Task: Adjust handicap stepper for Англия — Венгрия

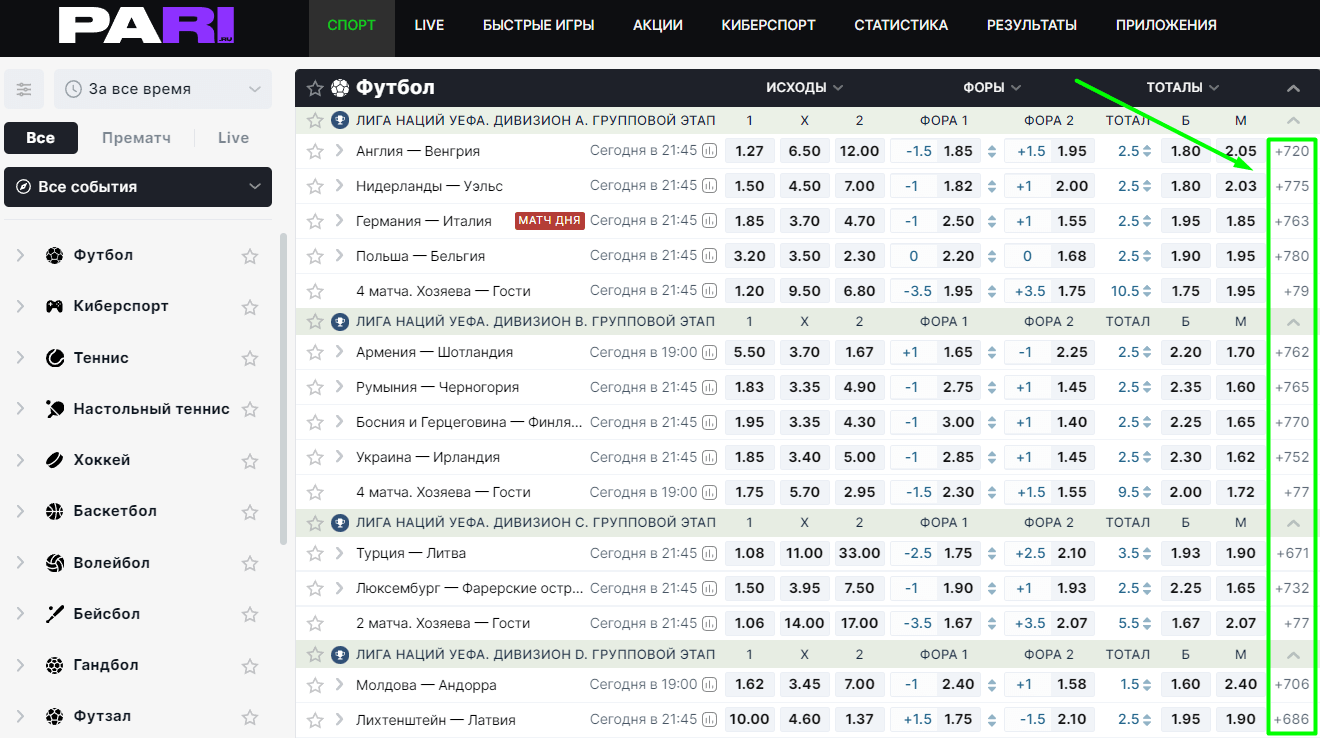Action: click(992, 152)
